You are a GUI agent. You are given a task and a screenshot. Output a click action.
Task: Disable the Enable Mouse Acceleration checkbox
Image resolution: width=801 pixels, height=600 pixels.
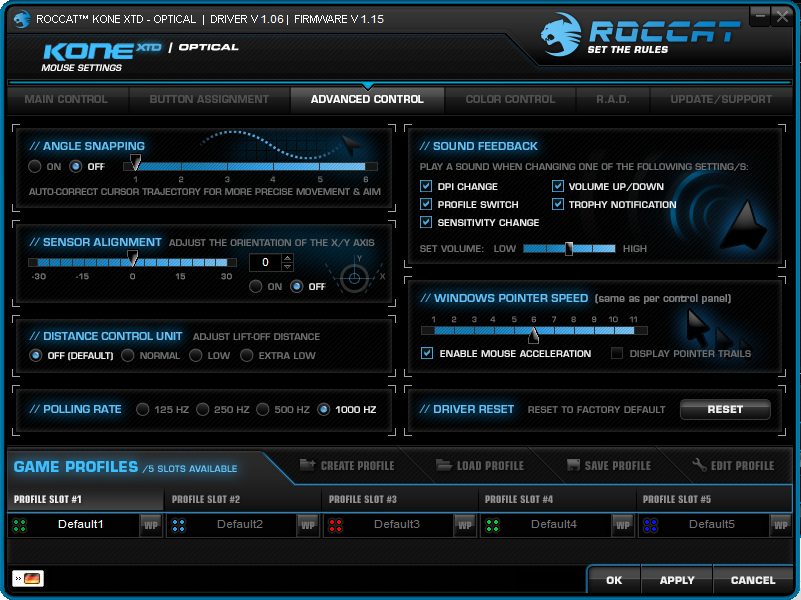[x=427, y=353]
